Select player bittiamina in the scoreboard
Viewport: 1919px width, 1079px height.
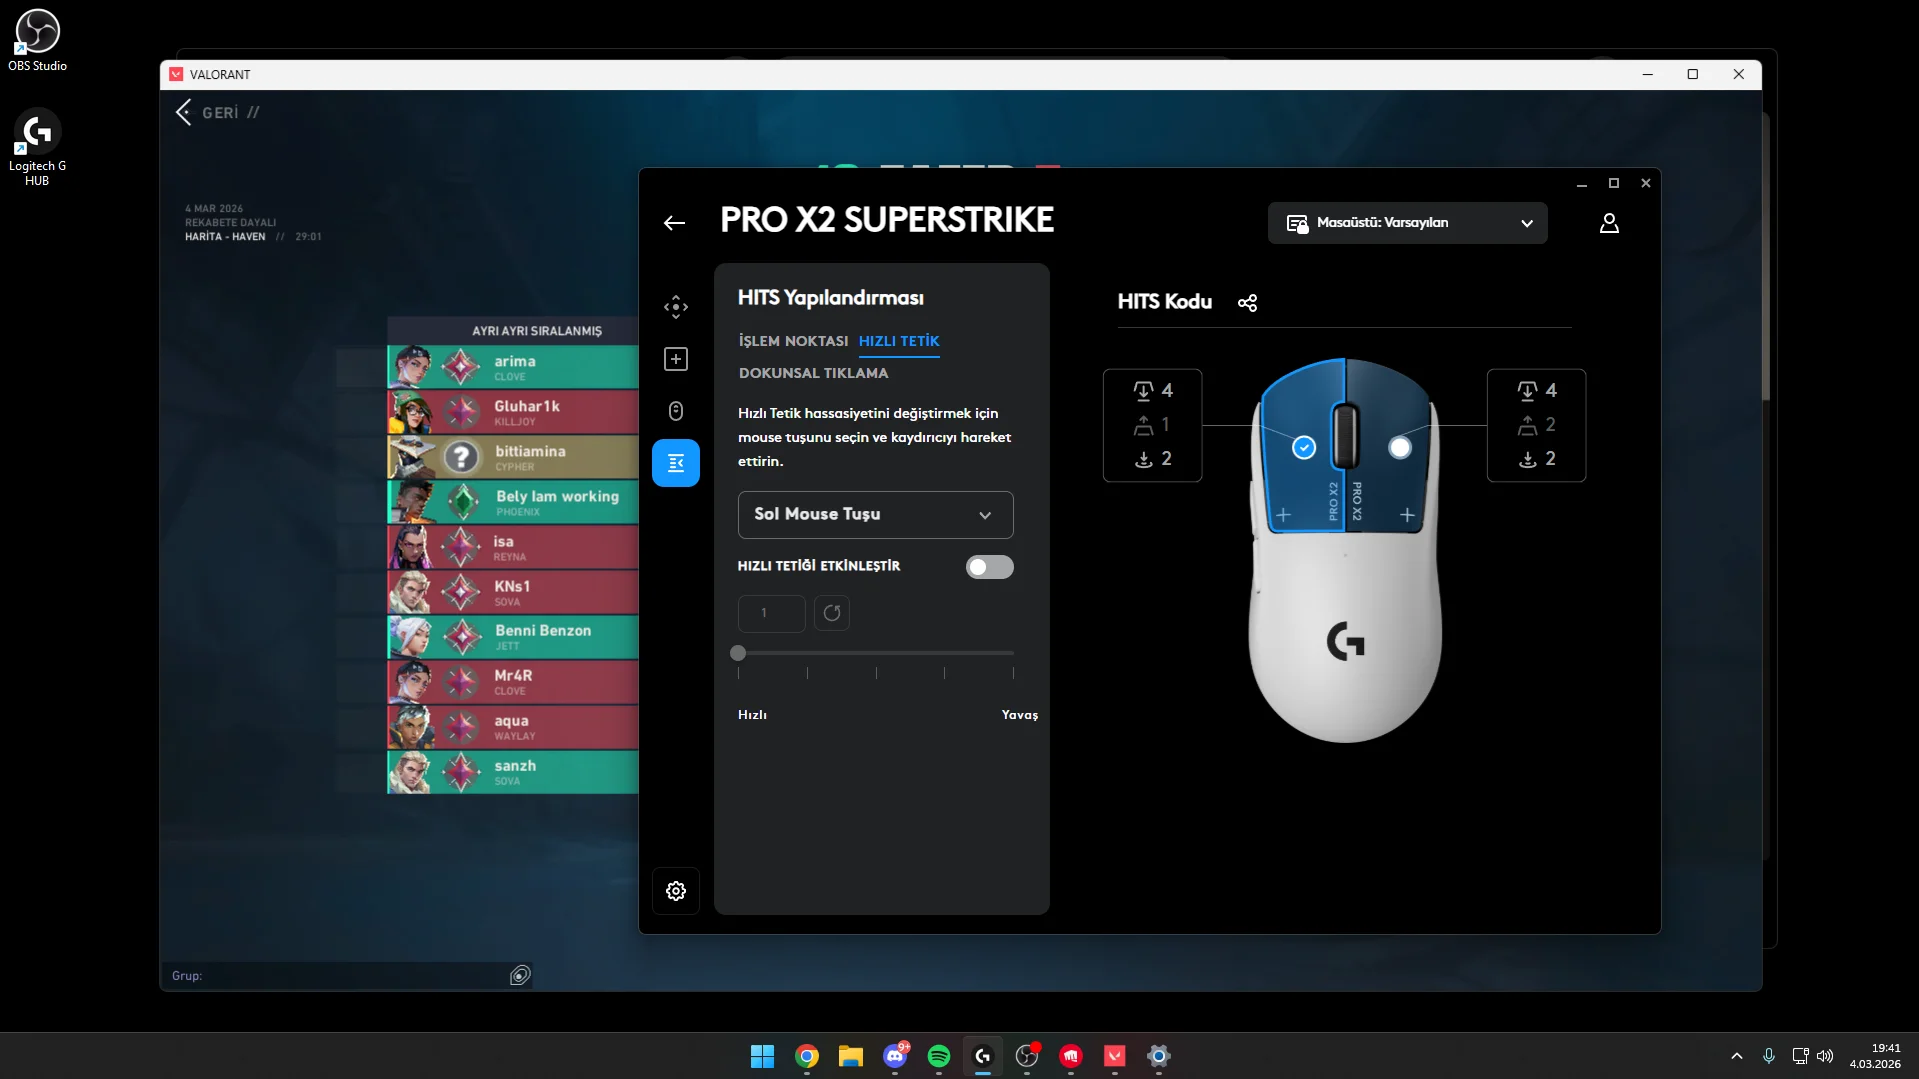tap(513, 457)
